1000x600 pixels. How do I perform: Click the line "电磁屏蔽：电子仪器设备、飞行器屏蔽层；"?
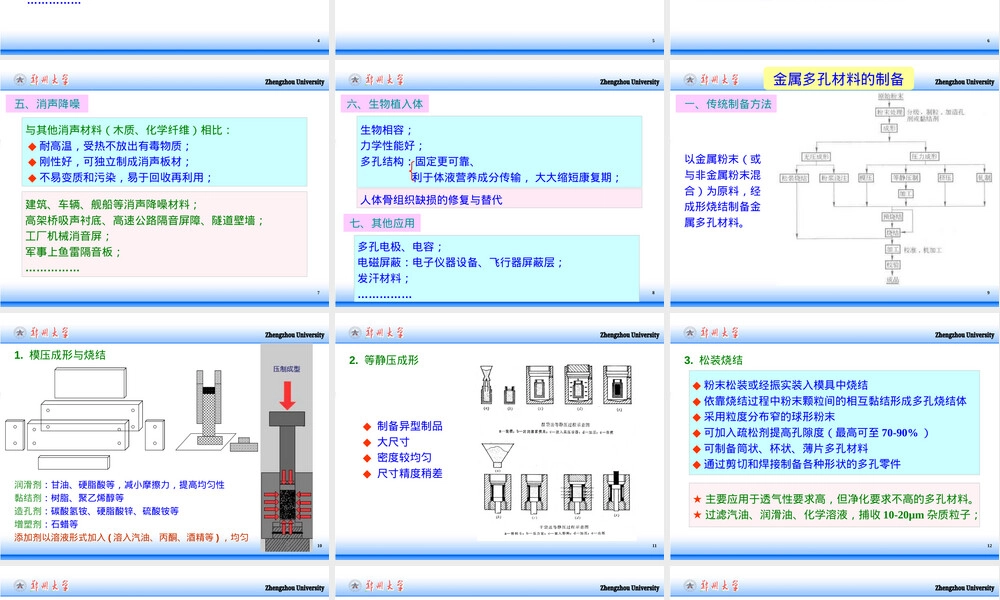(x=460, y=262)
